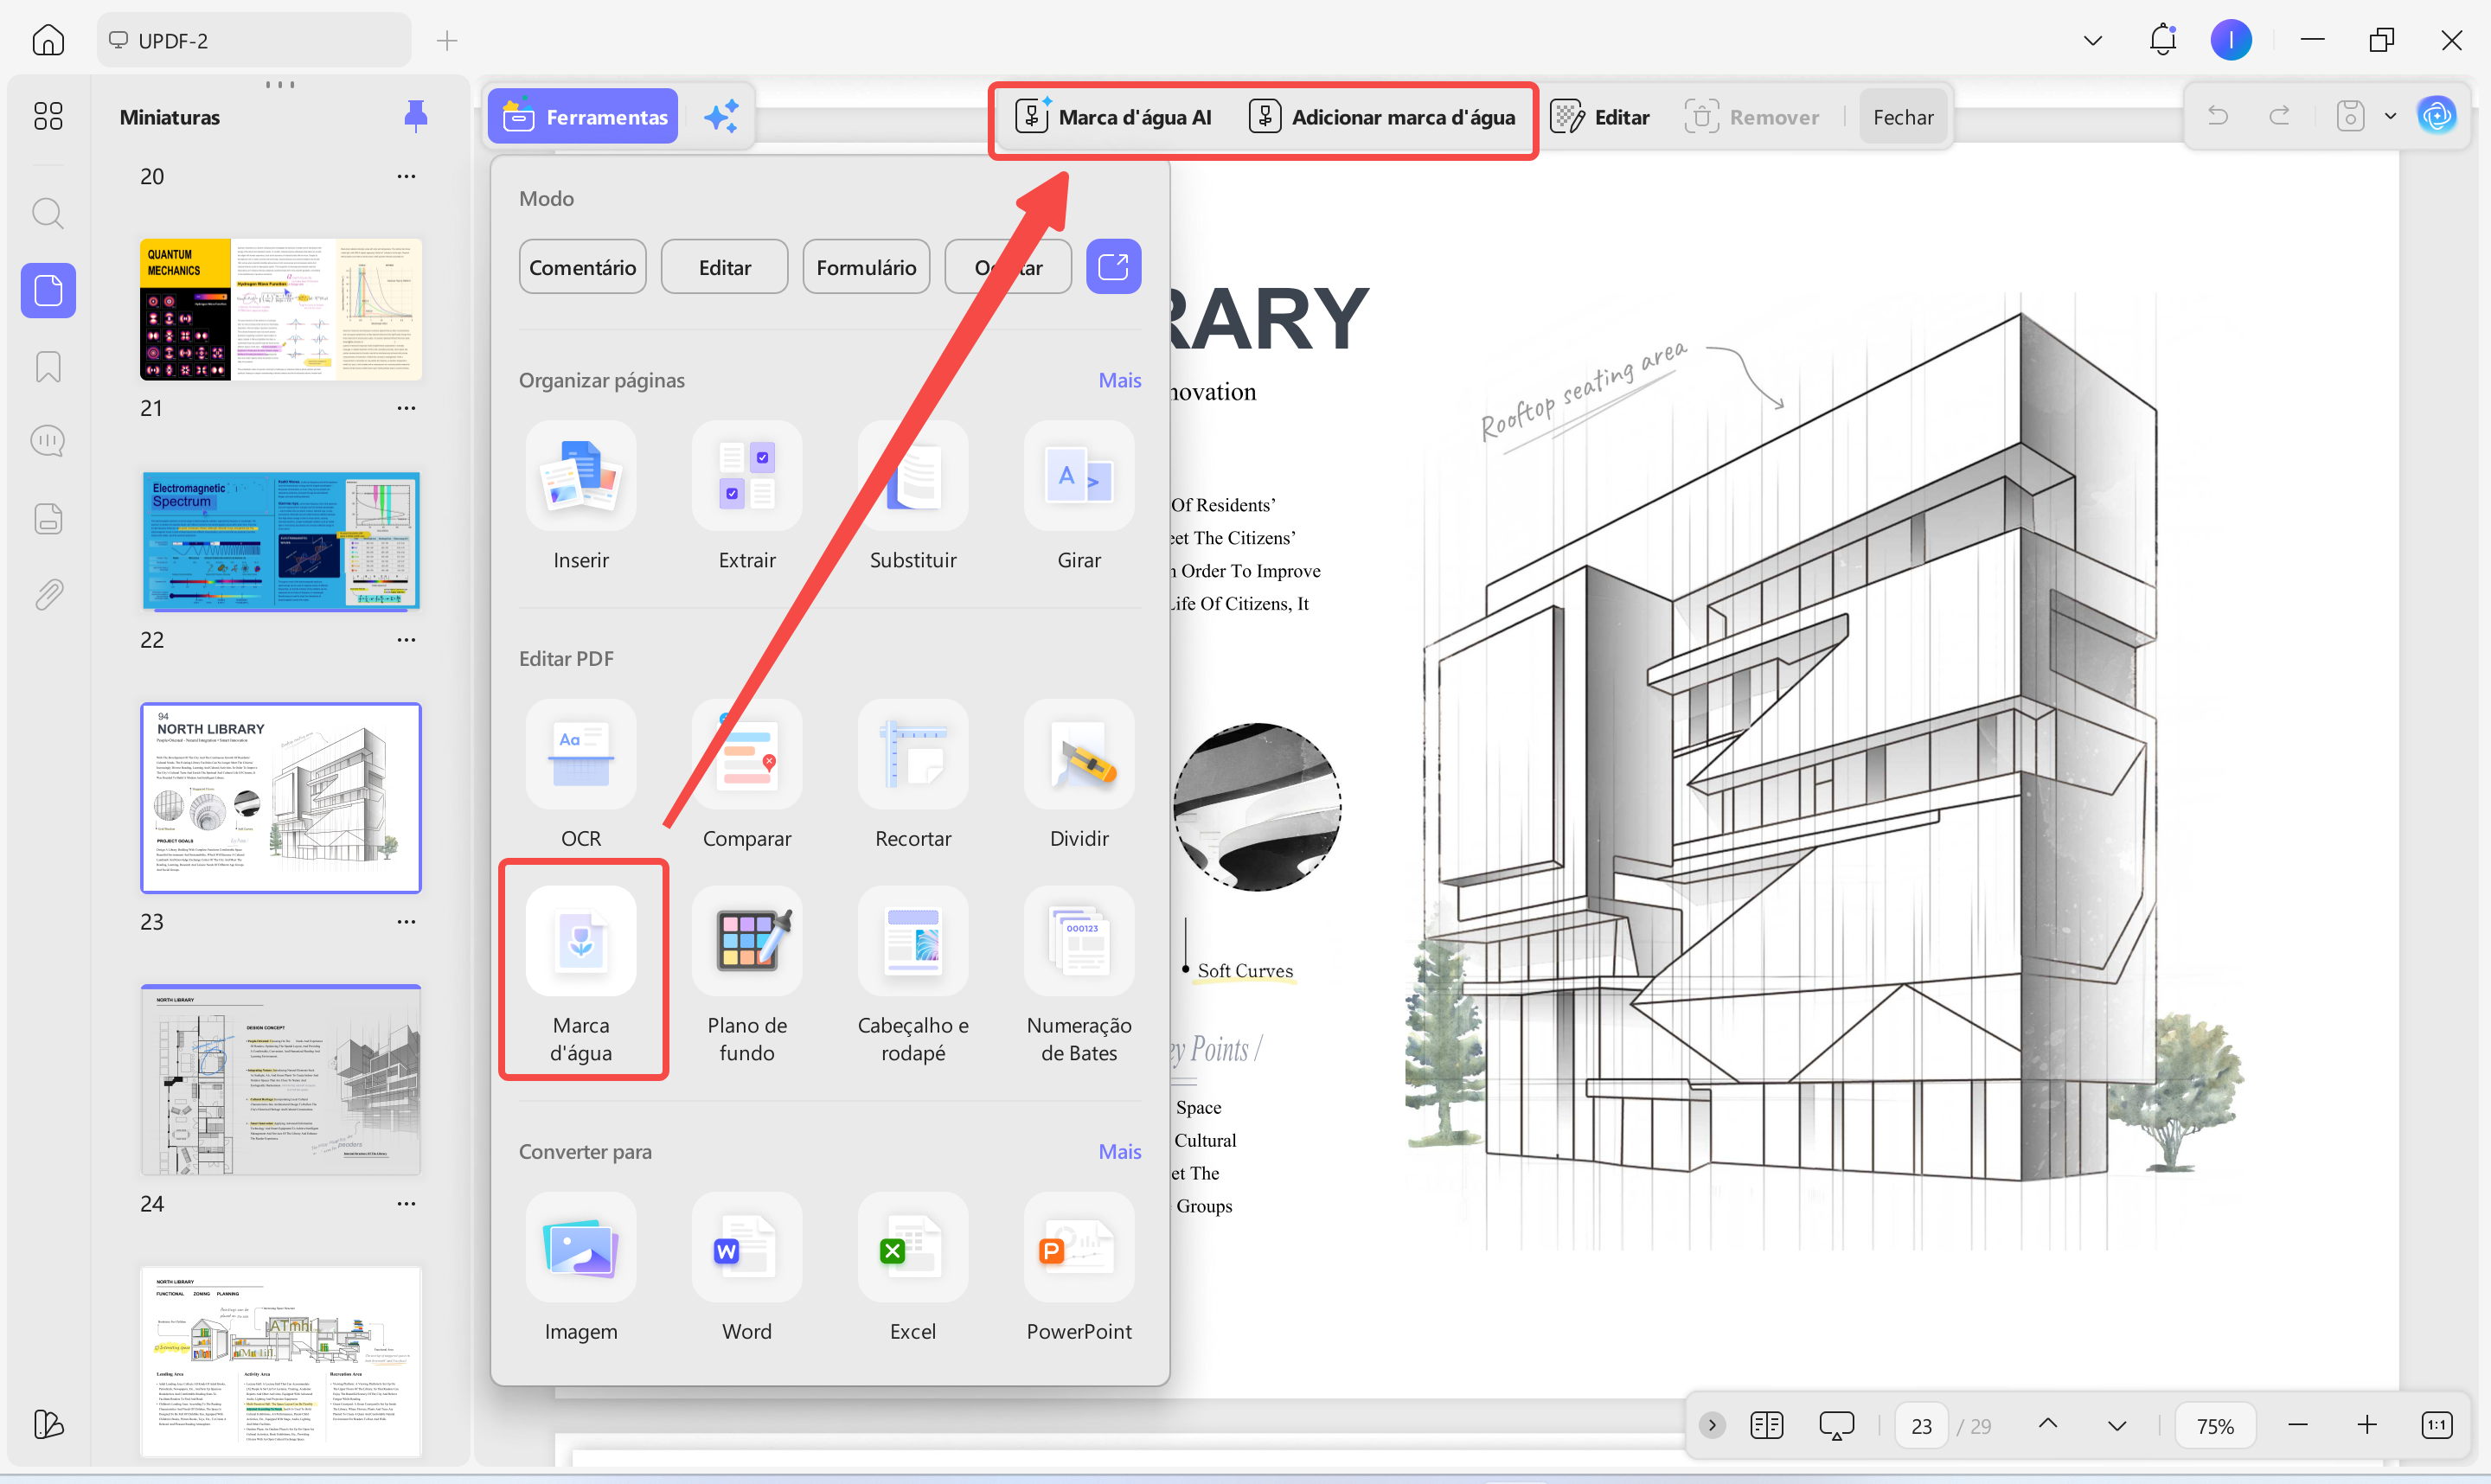2491x1484 pixels.
Task: Open Cabeçalho e rodapé tool
Action: tap(913, 975)
